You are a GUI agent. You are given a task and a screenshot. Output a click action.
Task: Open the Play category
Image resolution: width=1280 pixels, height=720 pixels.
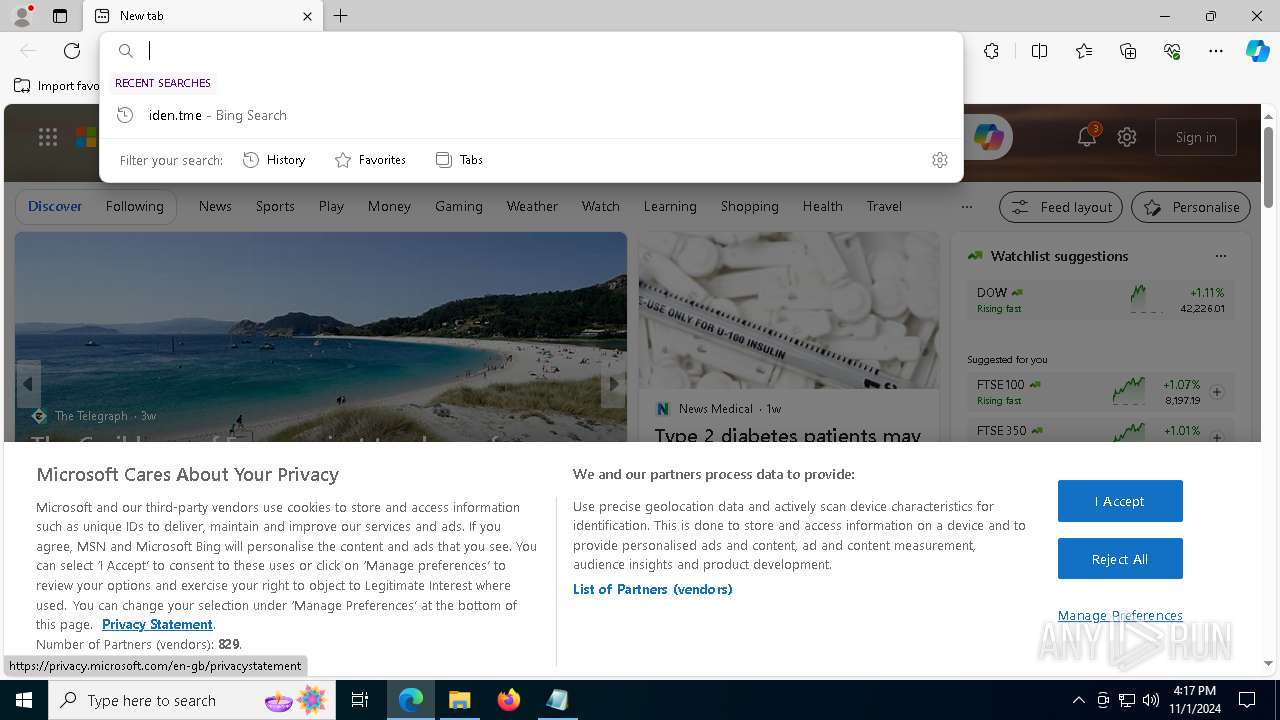331,206
